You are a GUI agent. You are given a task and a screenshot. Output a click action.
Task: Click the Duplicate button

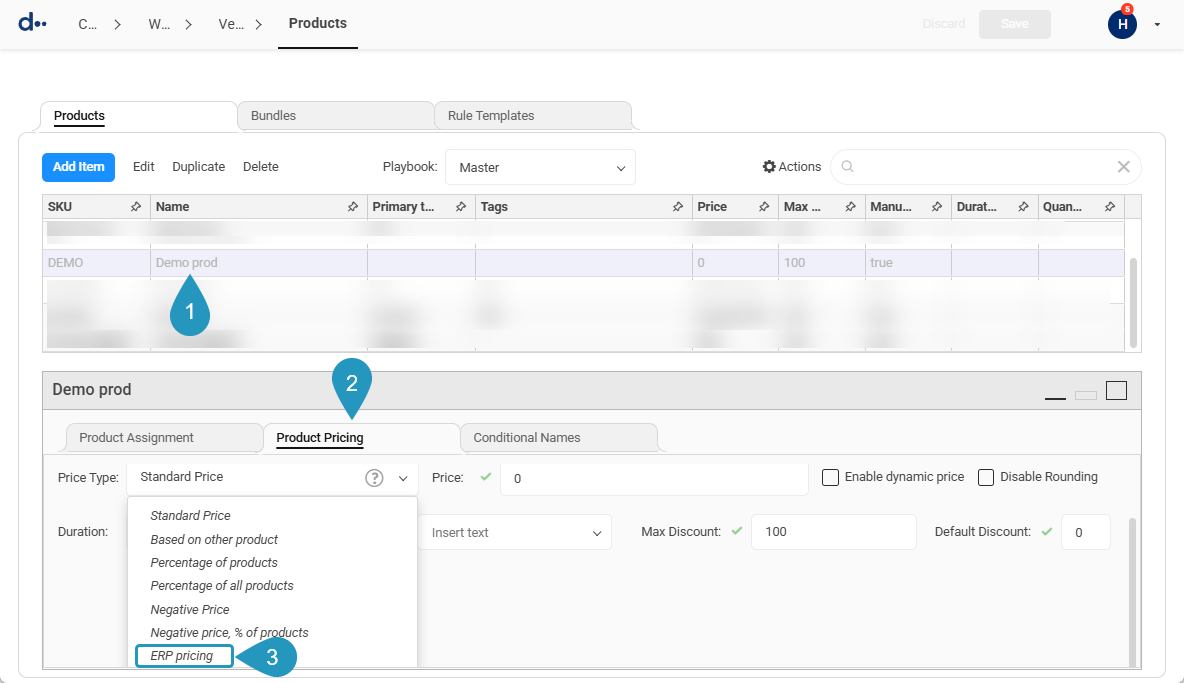199,167
